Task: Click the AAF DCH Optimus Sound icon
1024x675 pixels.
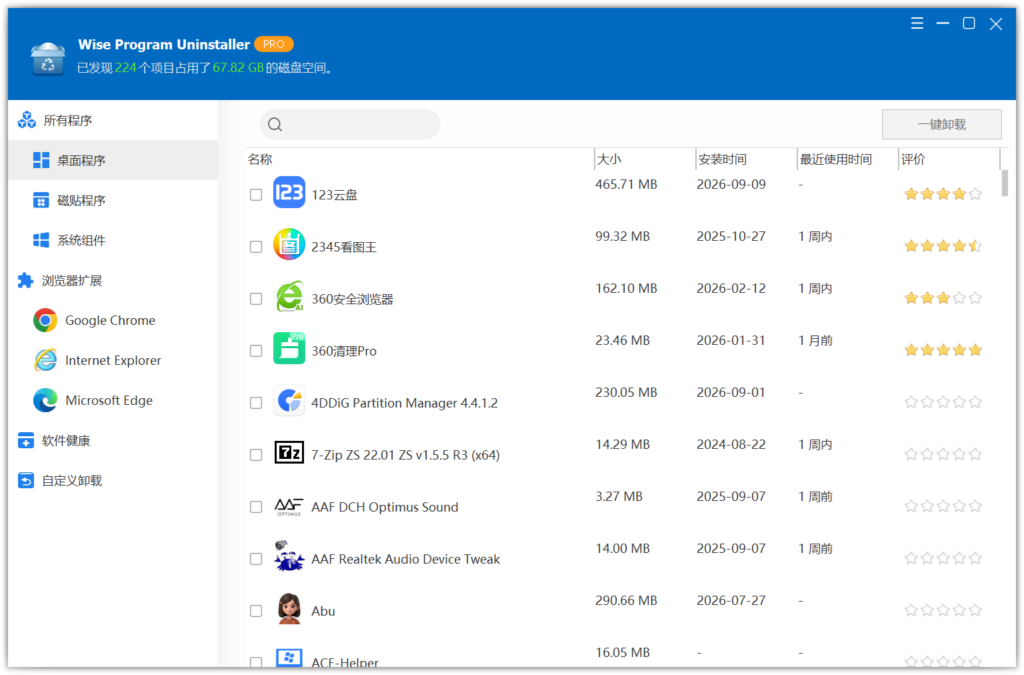Action: [289, 507]
